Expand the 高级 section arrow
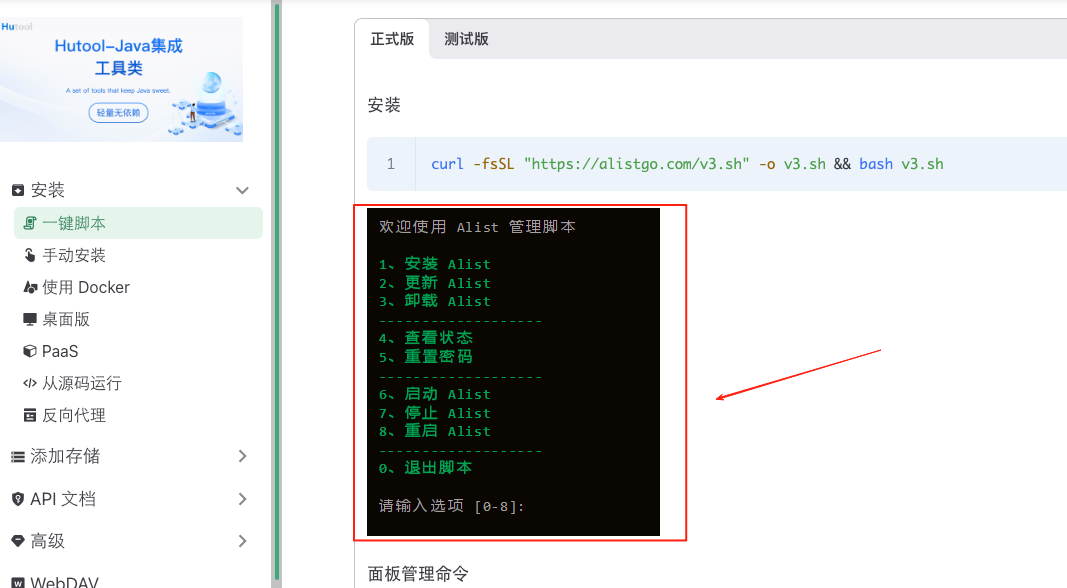Image resolution: width=1067 pixels, height=588 pixels. (x=243, y=541)
